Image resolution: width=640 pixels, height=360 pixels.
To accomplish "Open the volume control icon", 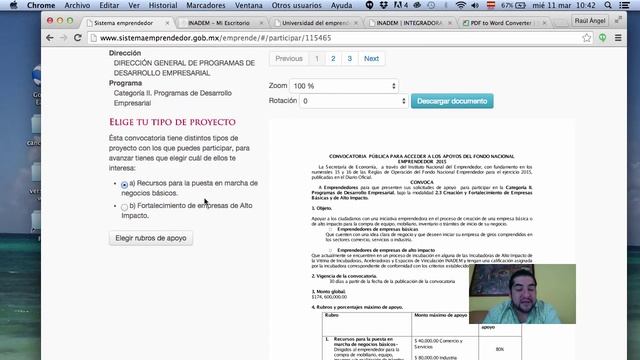I will coord(475,5).
